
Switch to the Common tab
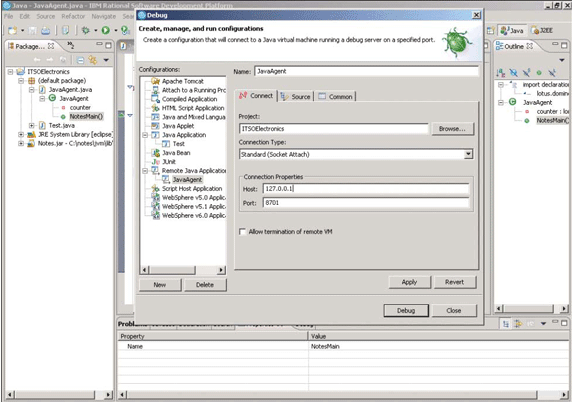pos(336,97)
